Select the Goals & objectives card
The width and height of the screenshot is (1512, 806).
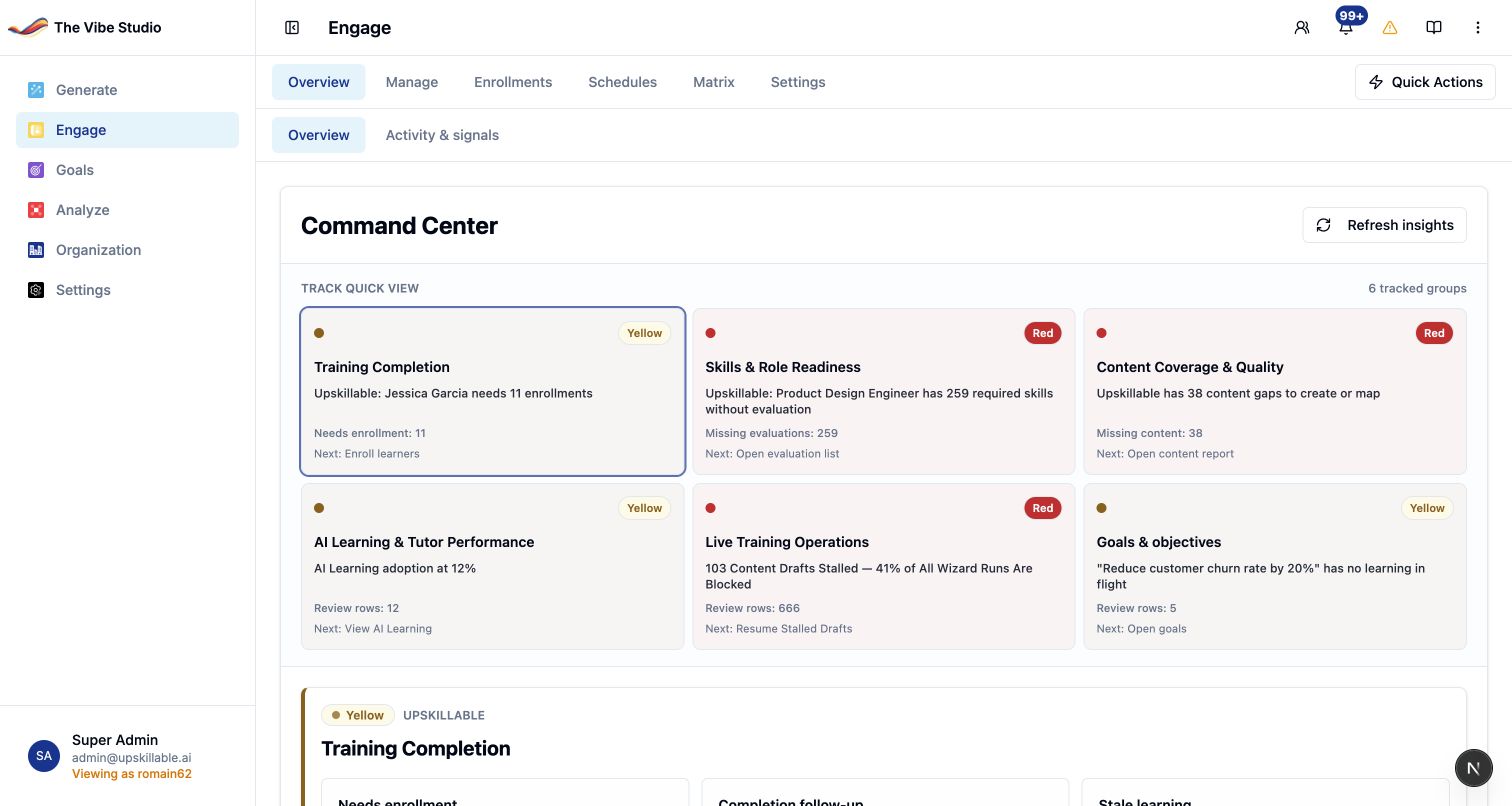(x=1275, y=566)
